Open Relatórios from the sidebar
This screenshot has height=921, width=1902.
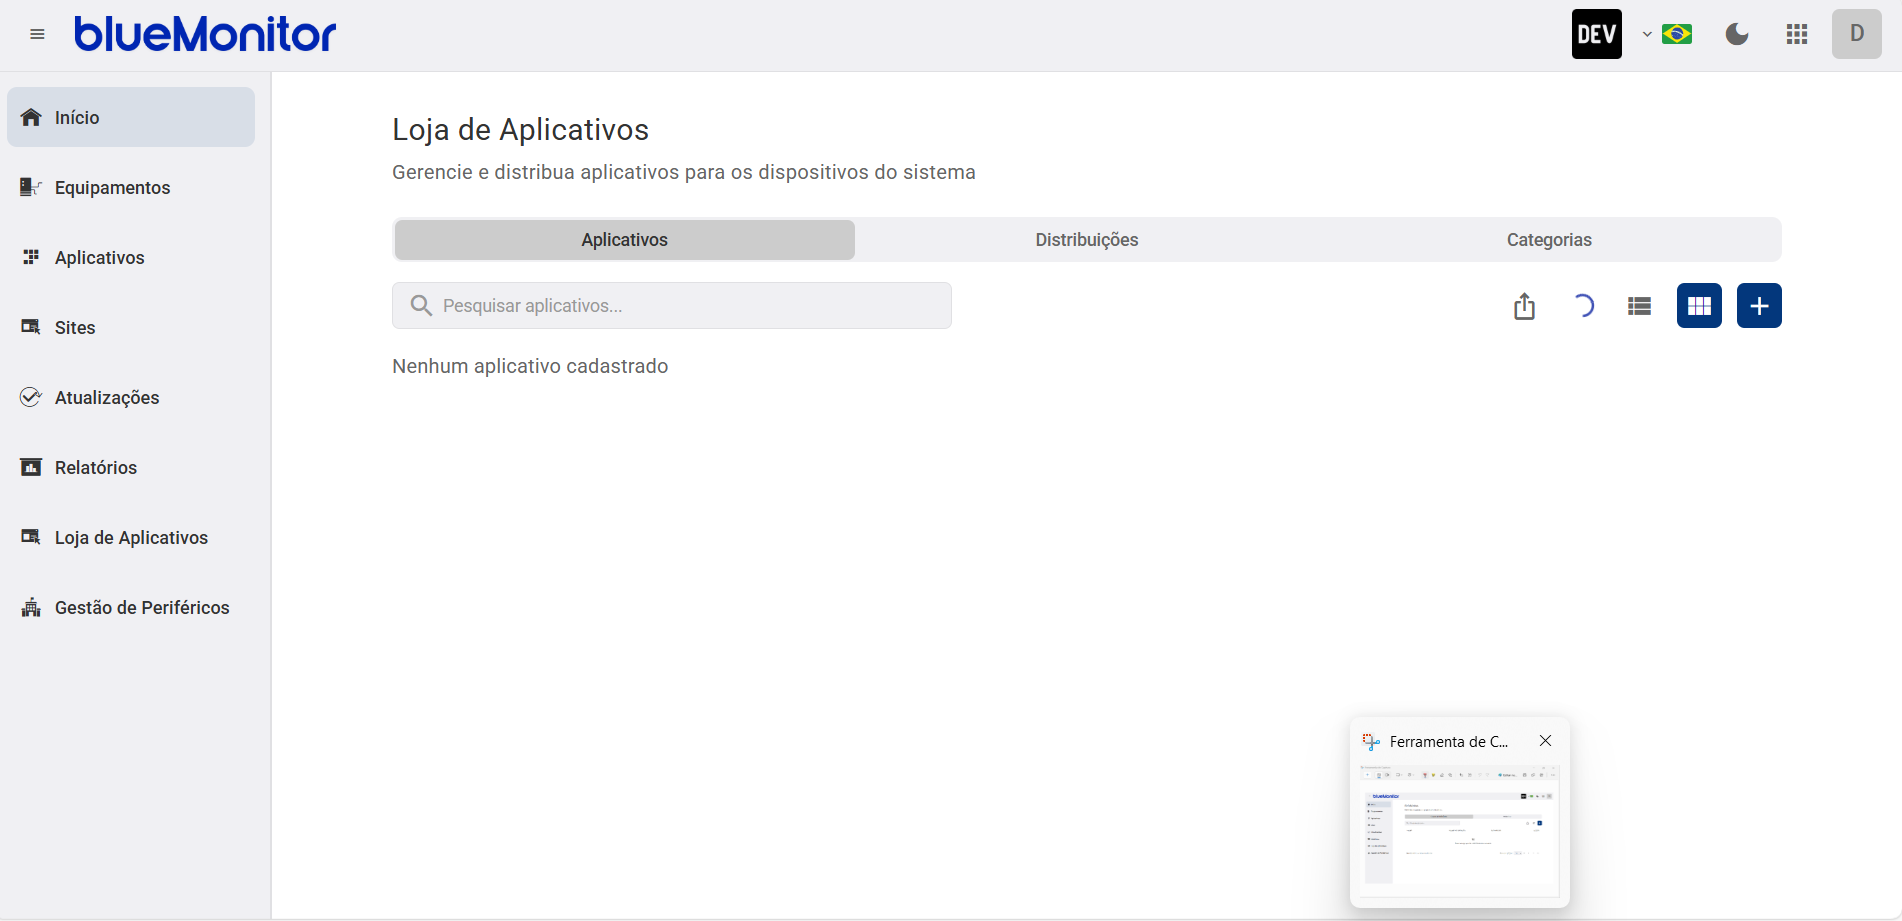pyautogui.click(x=96, y=468)
